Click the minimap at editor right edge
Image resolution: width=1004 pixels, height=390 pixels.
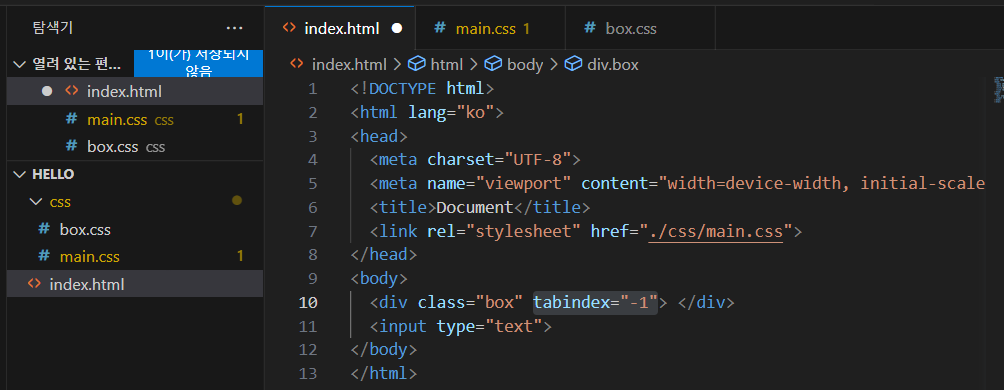[x=998, y=90]
